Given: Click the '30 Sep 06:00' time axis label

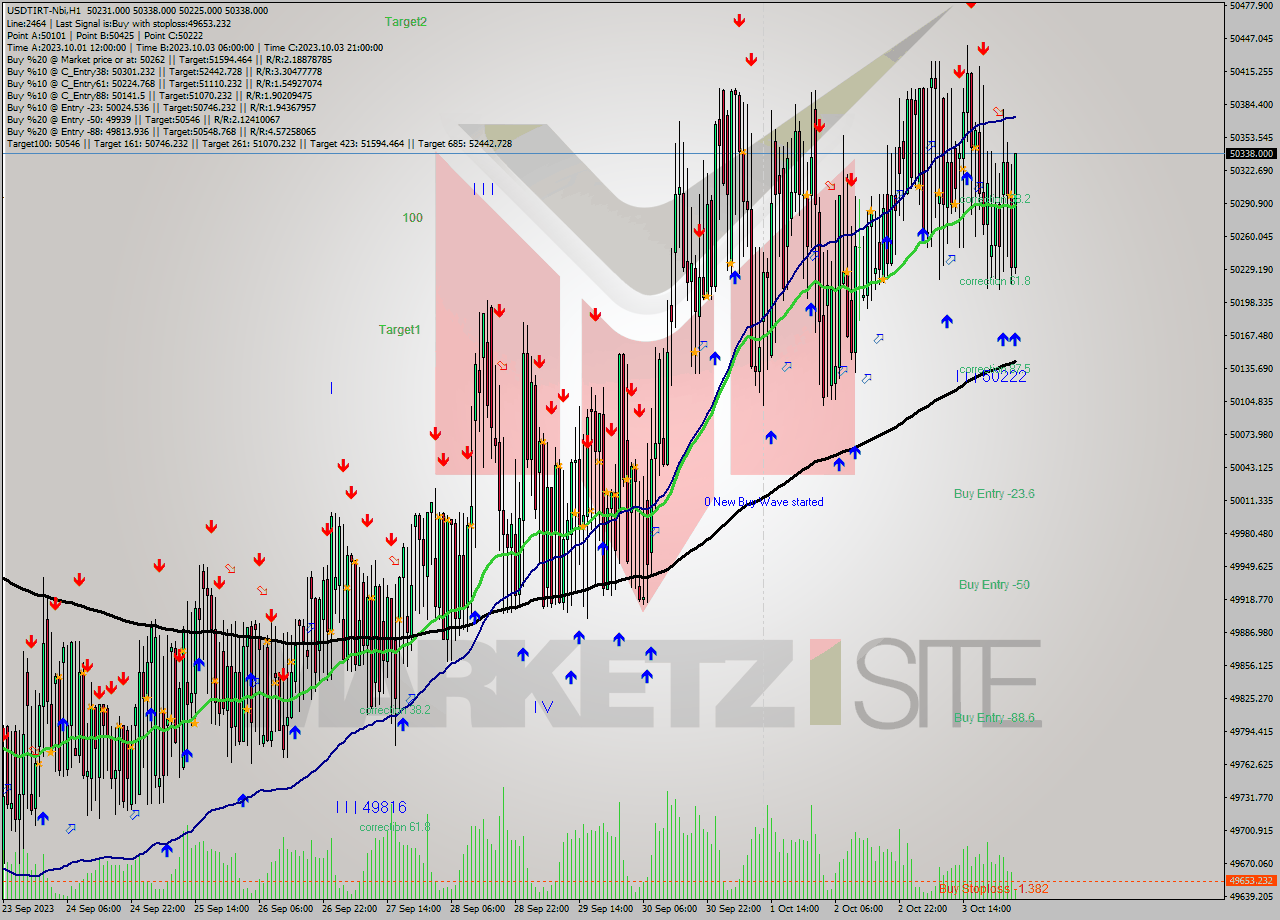Looking at the screenshot, I should point(669,909).
